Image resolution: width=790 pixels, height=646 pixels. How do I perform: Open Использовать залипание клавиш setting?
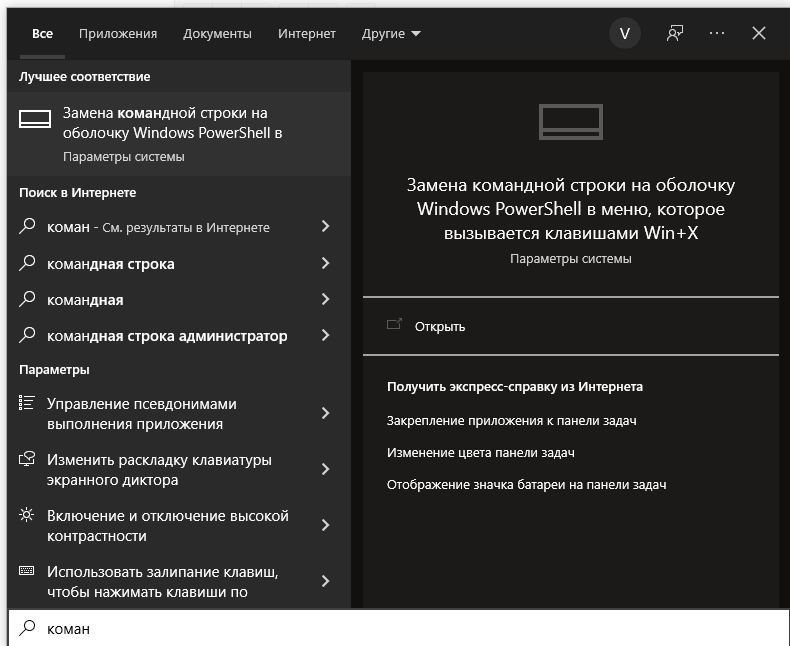(x=162, y=582)
